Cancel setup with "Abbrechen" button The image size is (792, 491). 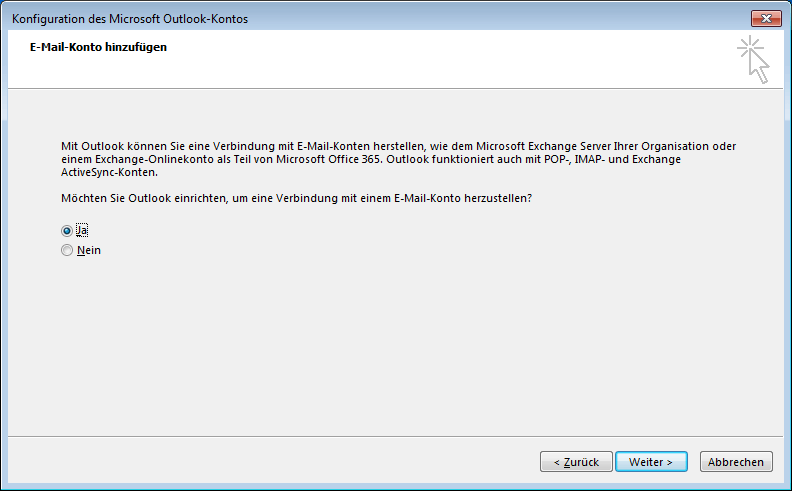[736, 462]
